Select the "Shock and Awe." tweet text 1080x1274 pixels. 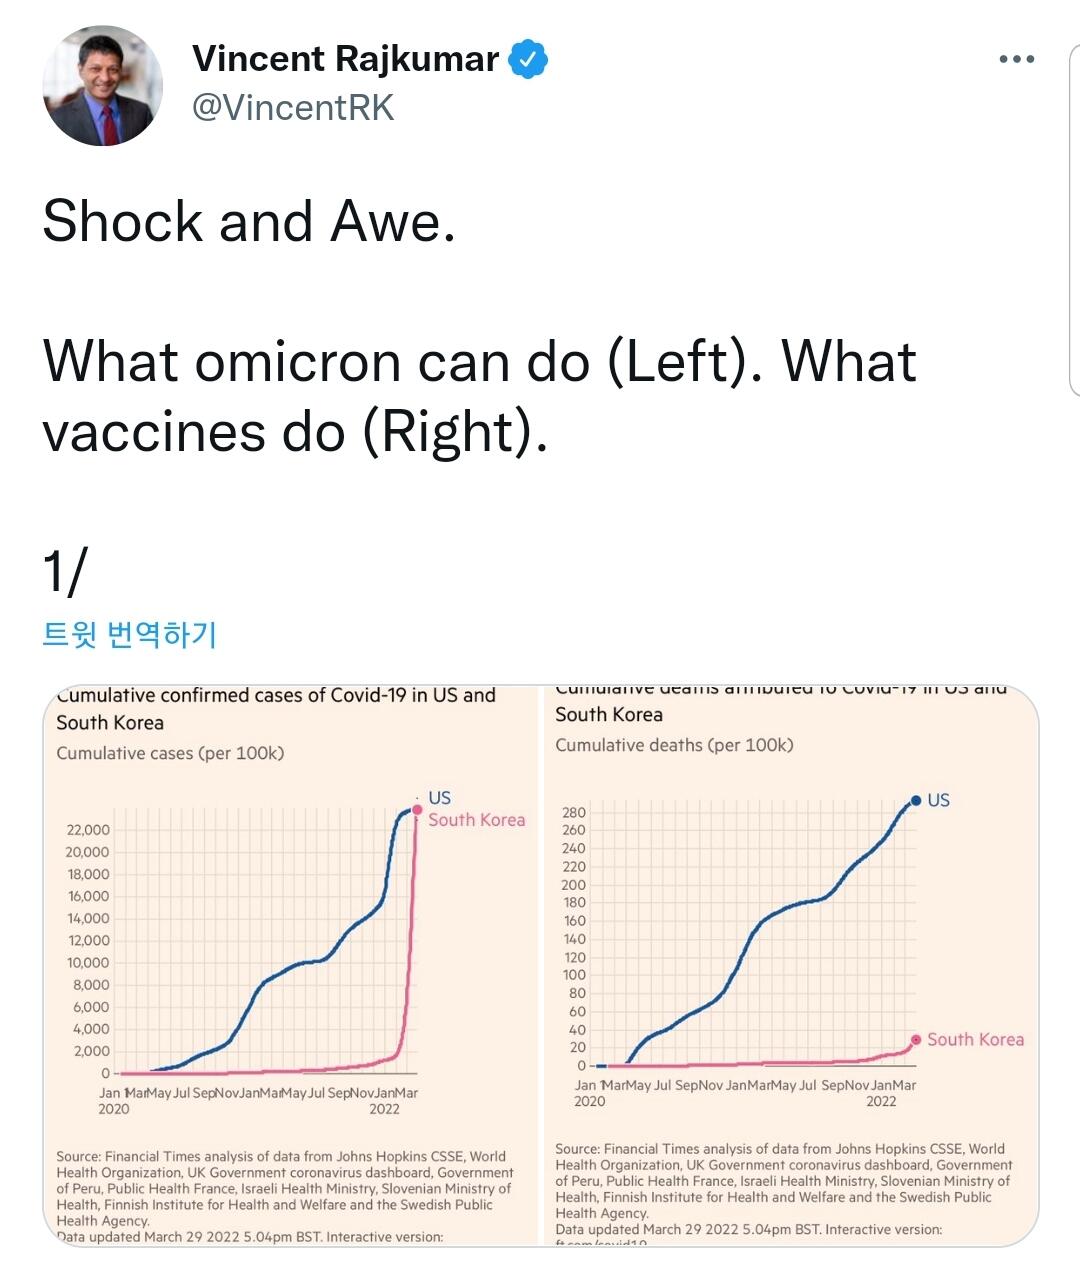[x=249, y=221]
